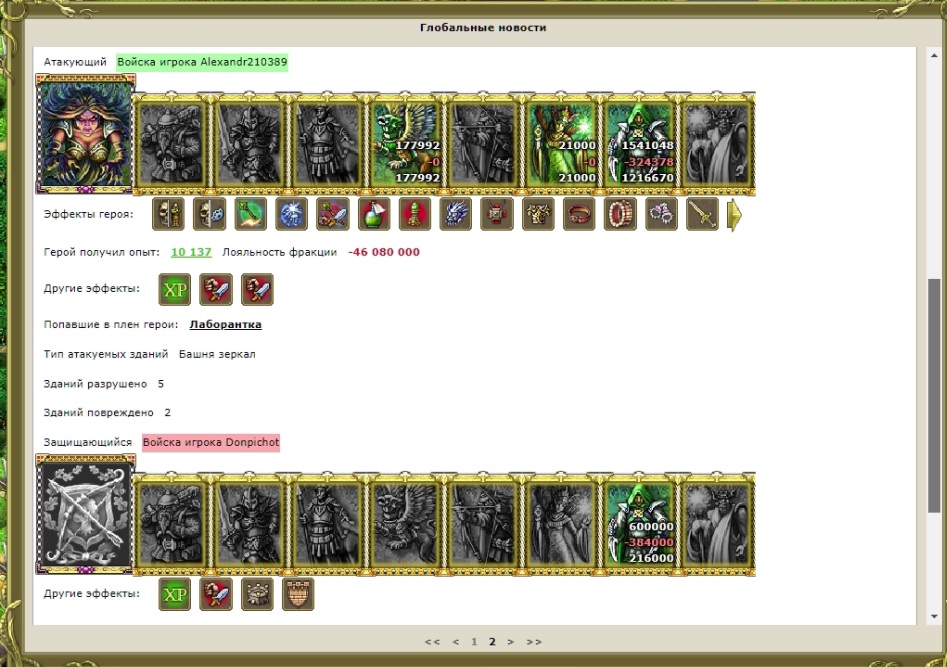Select the green potion flask hero effect

[x=374, y=214]
